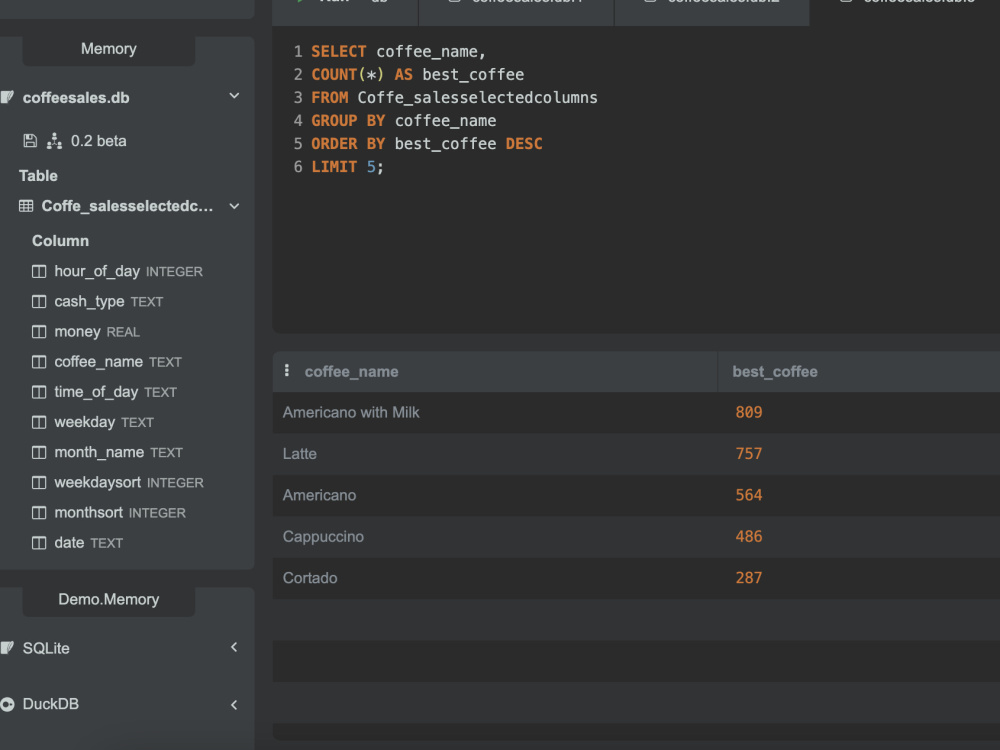Click the coffeesales.db database icon
Image resolution: width=1000 pixels, height=750 pixels.
[x=7, y=98]
